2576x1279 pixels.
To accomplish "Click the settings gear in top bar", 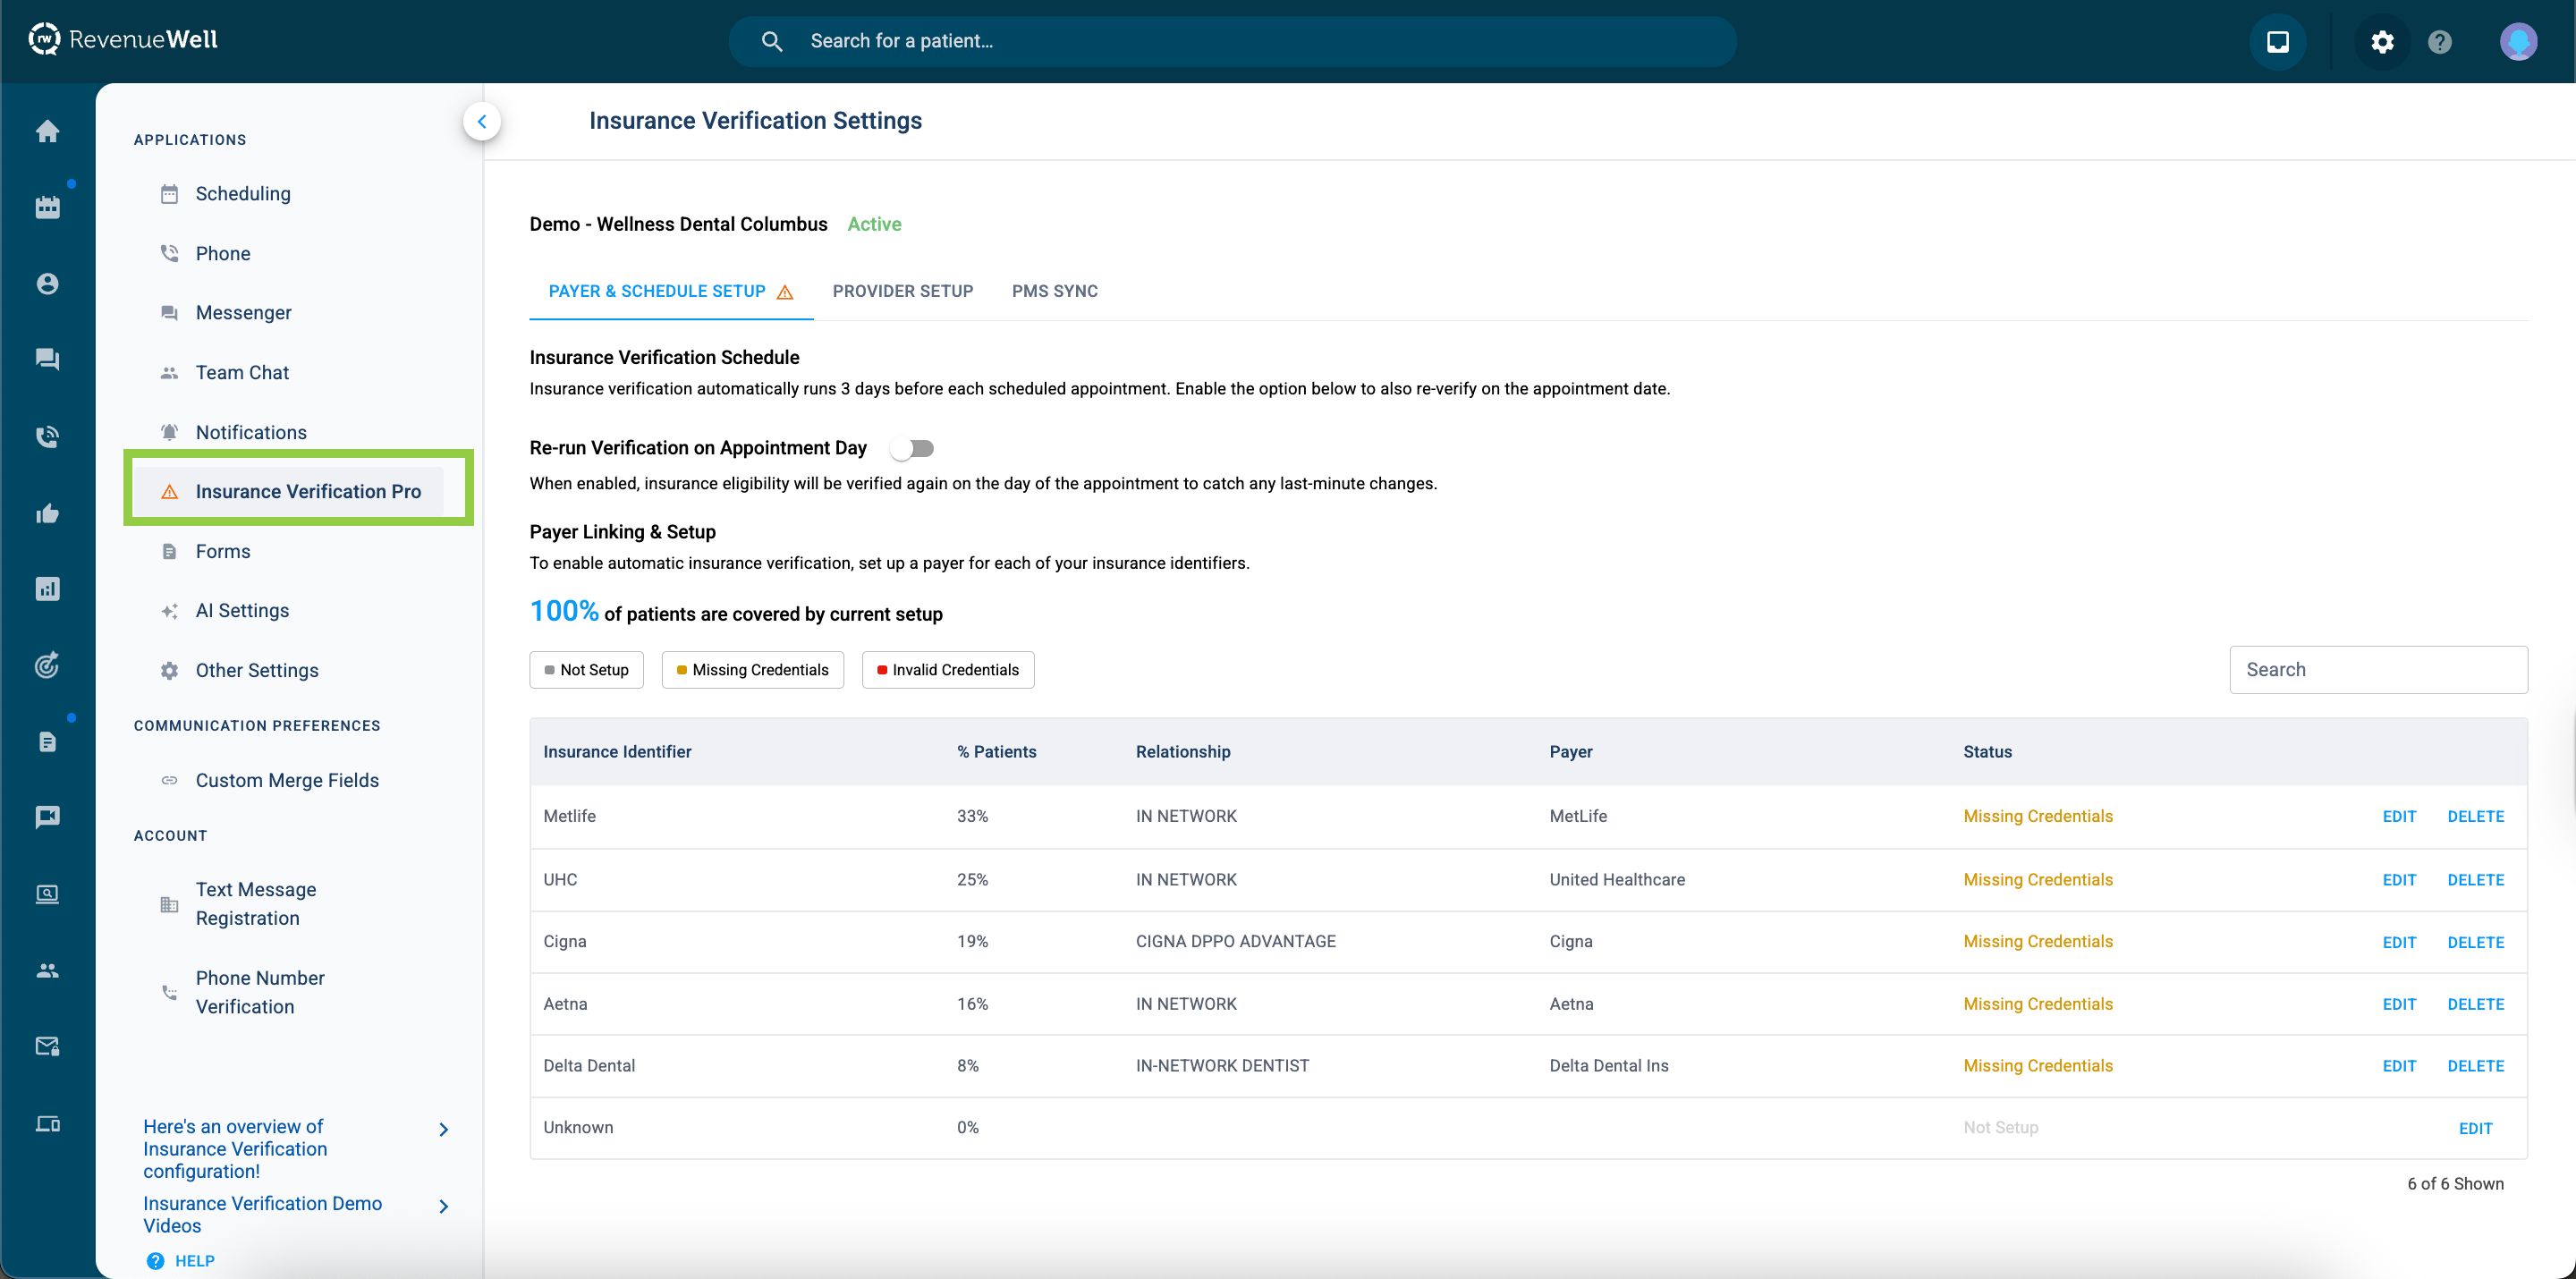I will 2382,41.
